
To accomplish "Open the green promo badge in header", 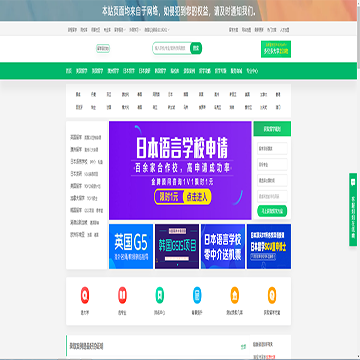I will pos(276,49).
